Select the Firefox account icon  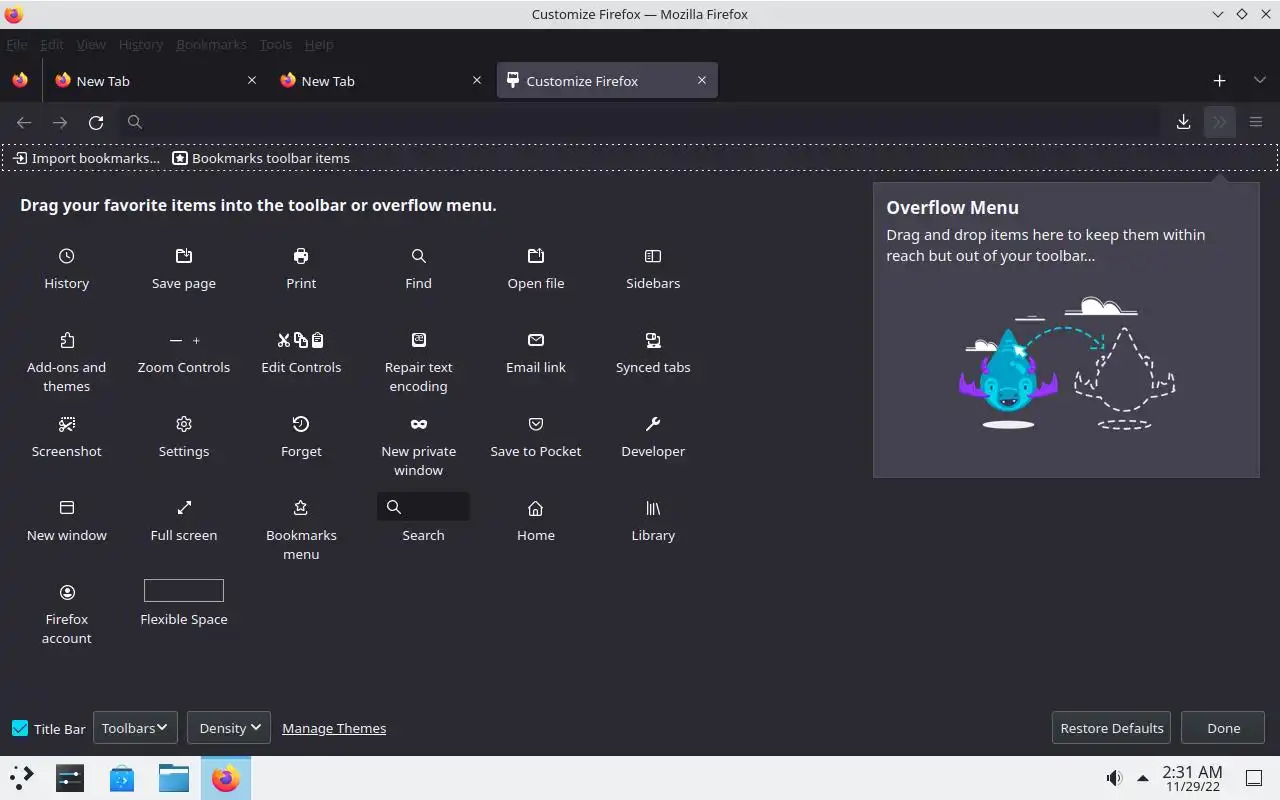point(66,592)
